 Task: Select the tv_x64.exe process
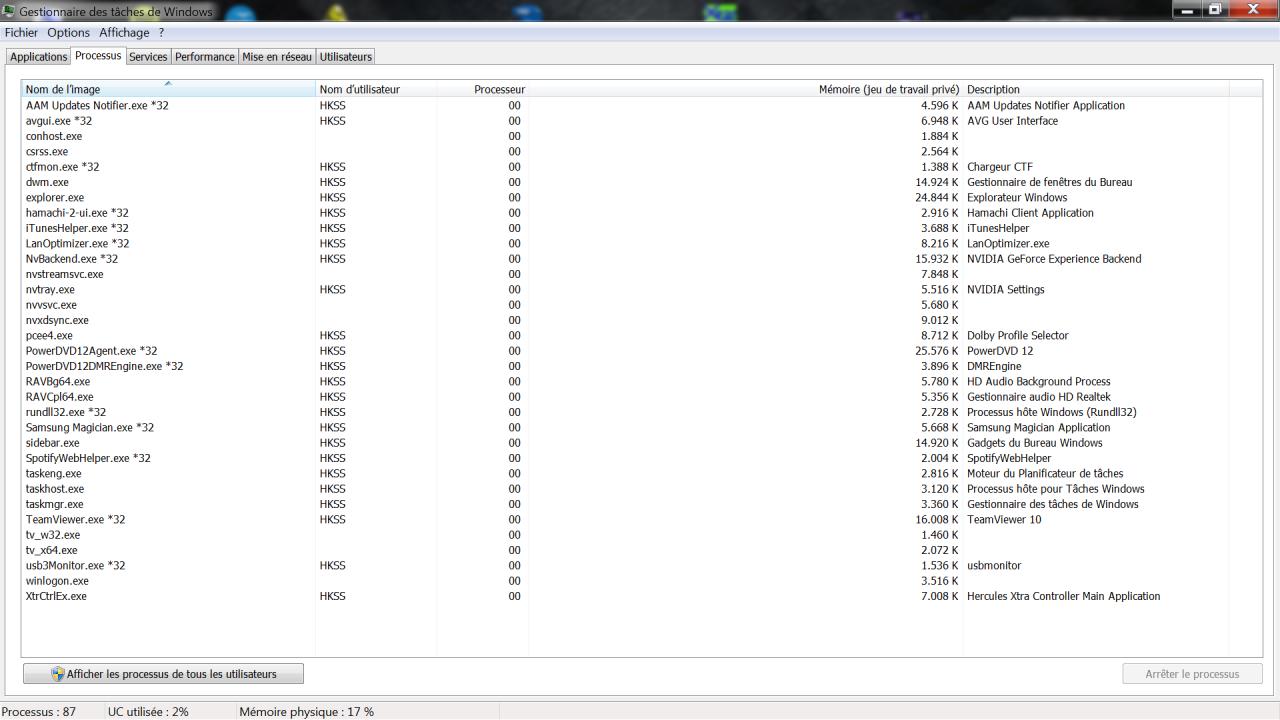[642, 550]
